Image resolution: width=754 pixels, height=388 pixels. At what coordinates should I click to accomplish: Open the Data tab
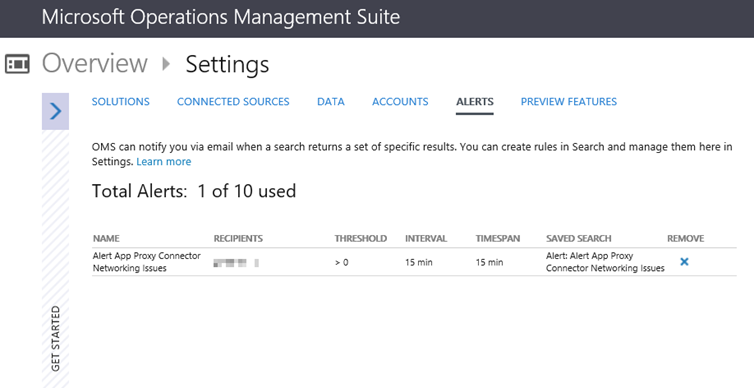click(x=331, y=101)
